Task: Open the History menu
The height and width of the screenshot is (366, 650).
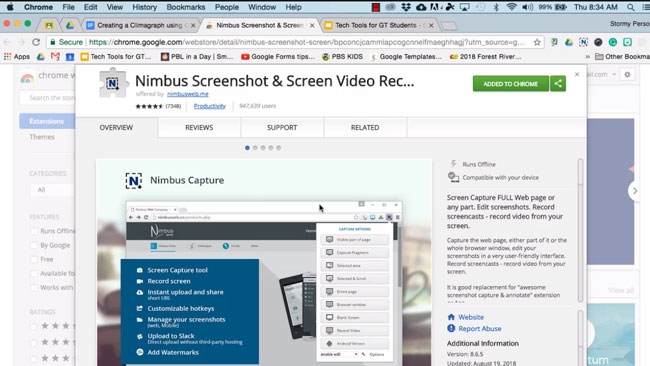Action: point(144,7)
